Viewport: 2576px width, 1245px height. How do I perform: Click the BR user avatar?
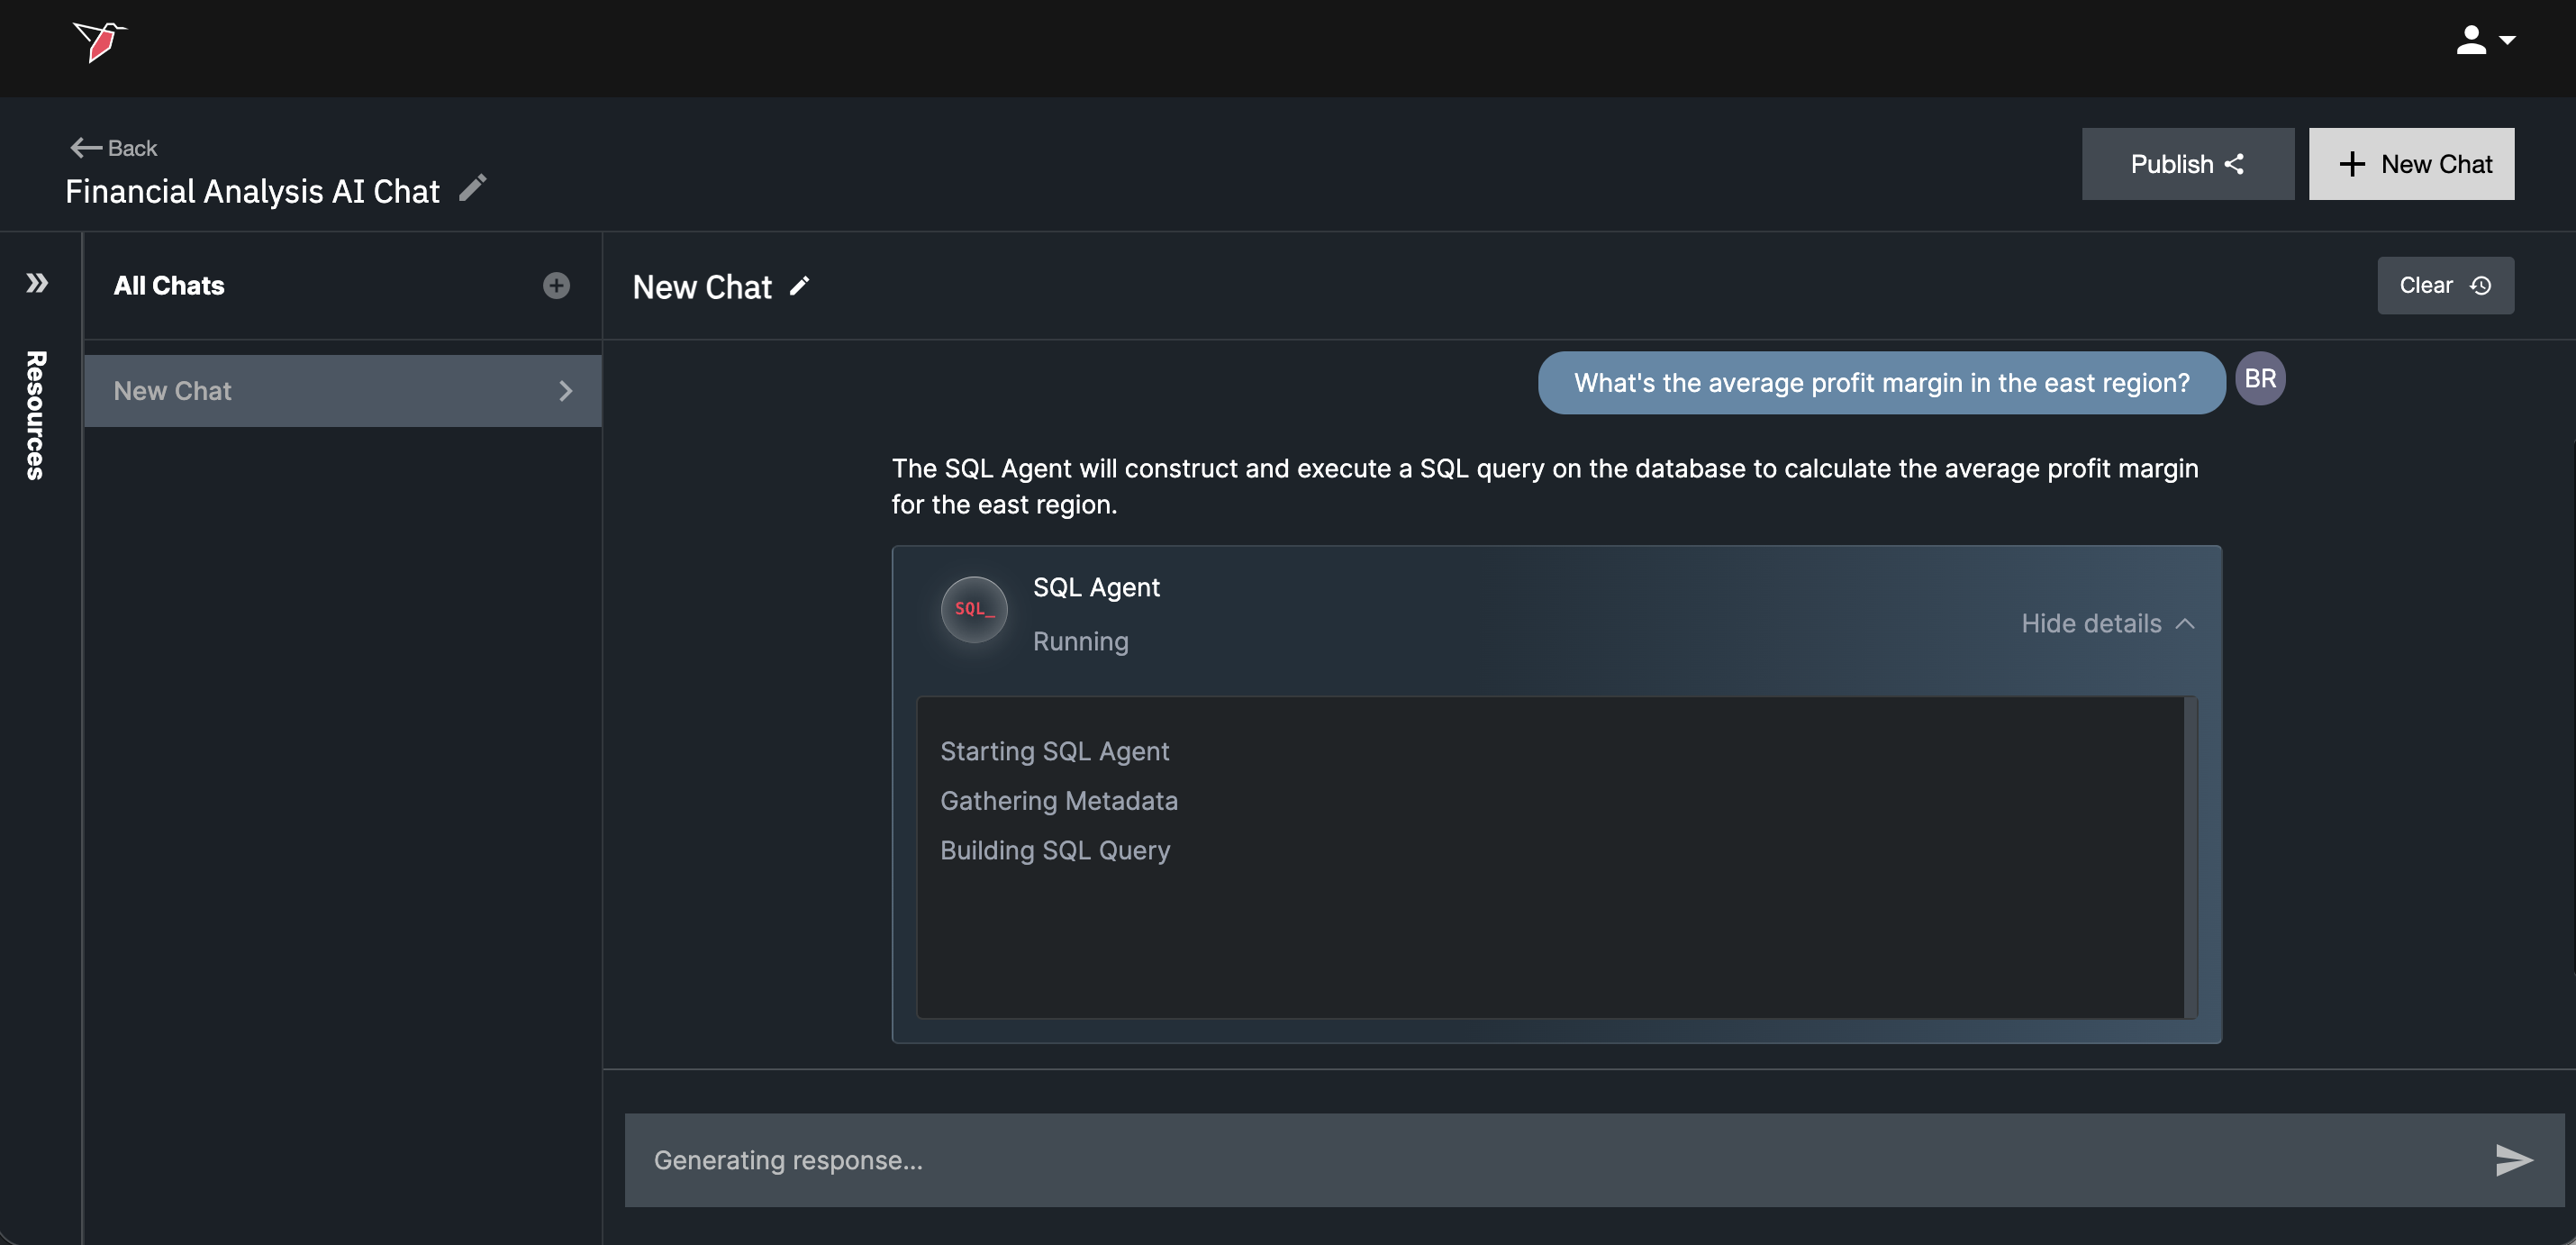tap(2260, 379)
